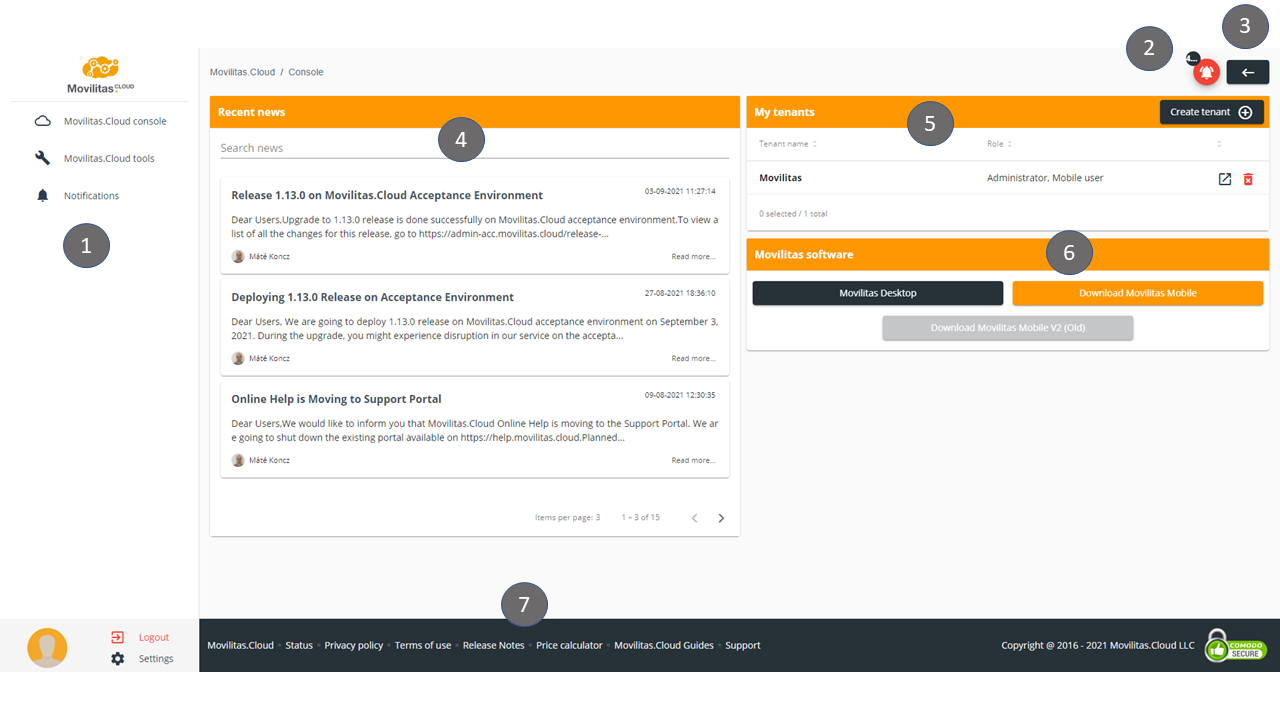This screenshot has height=720, width=1280.
Task: Open Movilitas.Cloud console from sidebar
Action: [115, 121]
